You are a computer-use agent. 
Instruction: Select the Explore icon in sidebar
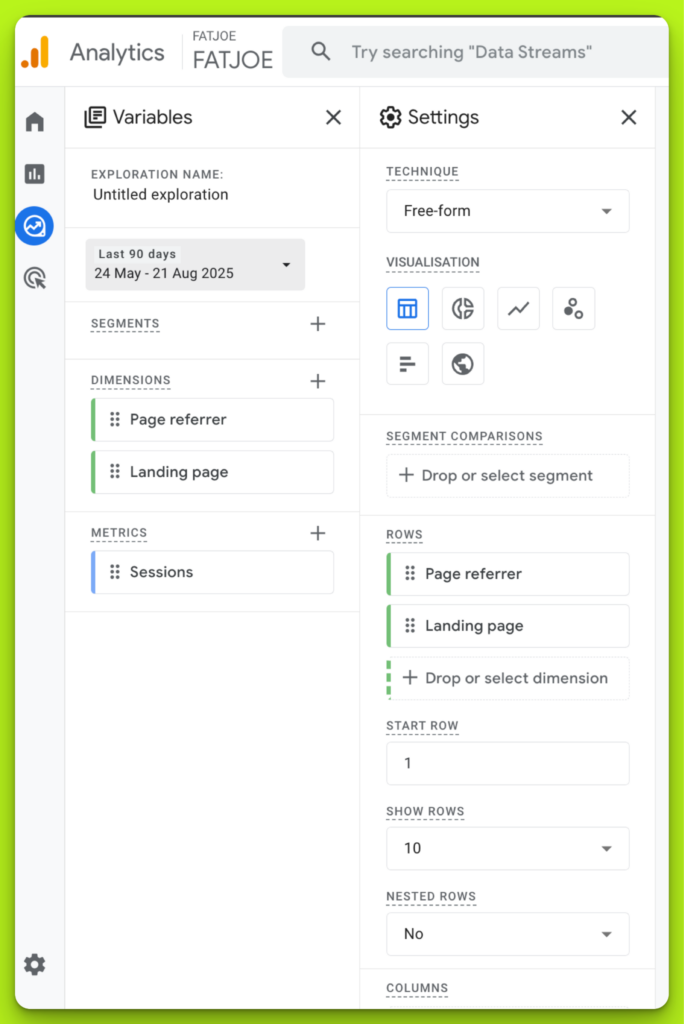pyautogui.click(x=35, y=226)
